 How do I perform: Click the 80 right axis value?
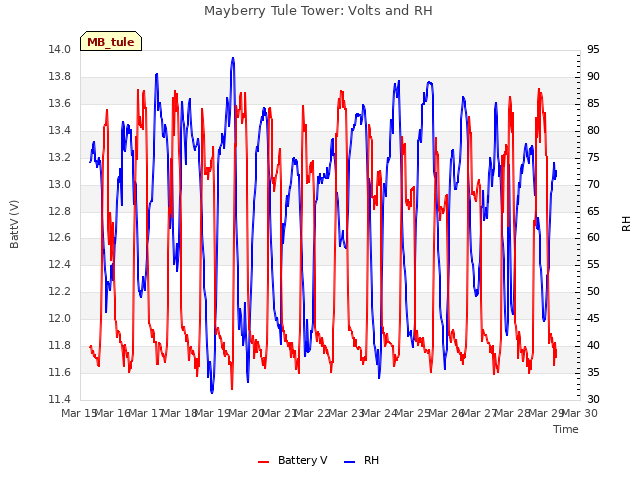tap(593, 131)
